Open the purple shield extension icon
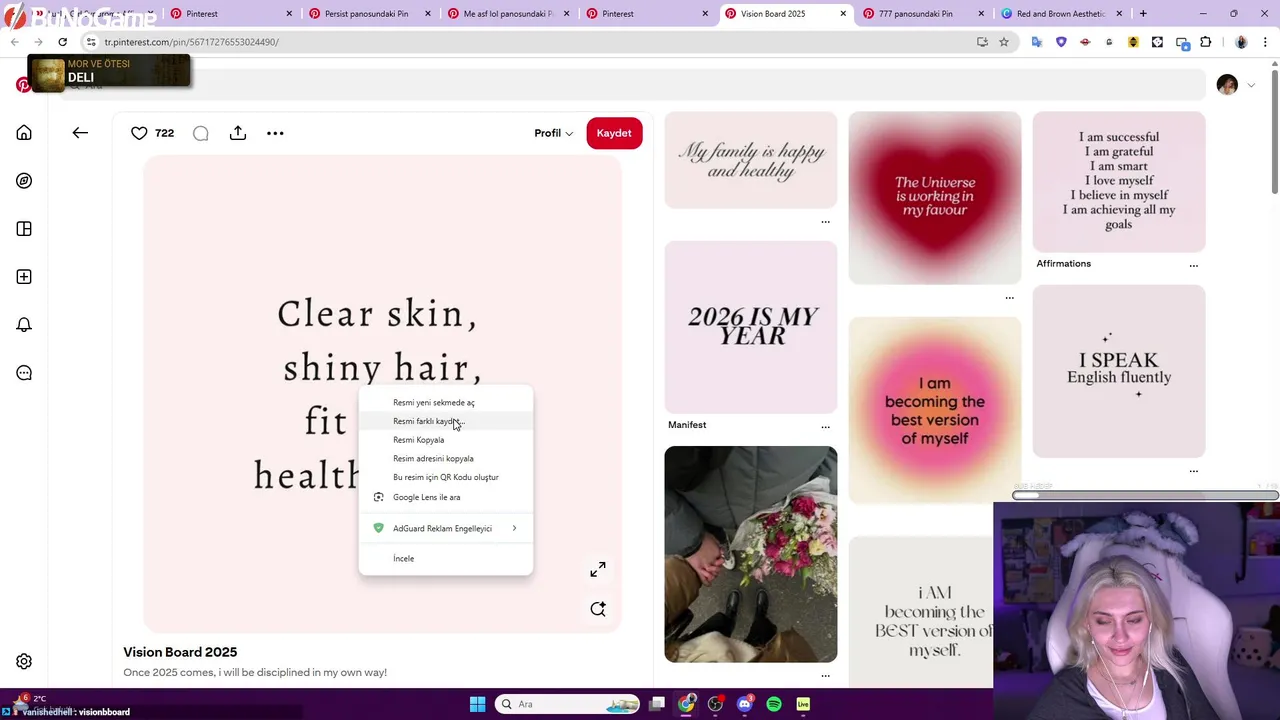This screenshot has width=1280, height=720. 1061,42
